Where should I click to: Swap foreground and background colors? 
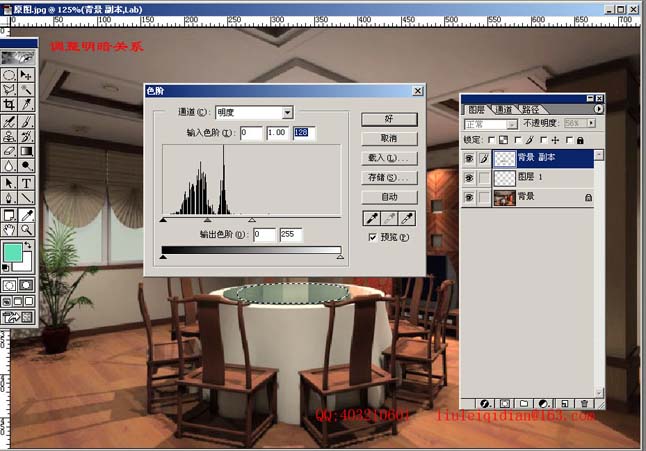tap(28, 245)
